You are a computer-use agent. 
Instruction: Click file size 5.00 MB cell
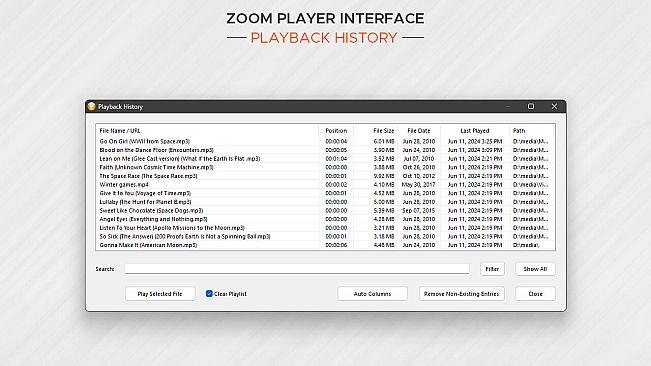click(x=384, y=202)
